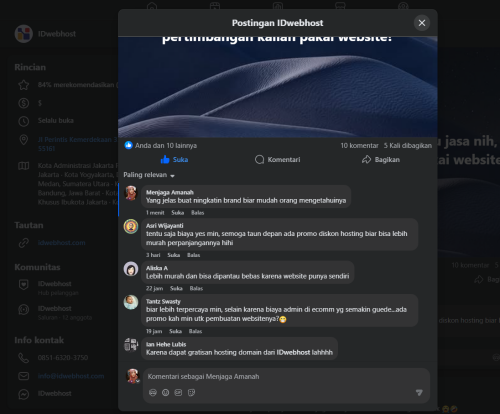Click the email envelope icon under Info kontak
Screen dimensions: 500x414
click(x=24, y=376)
